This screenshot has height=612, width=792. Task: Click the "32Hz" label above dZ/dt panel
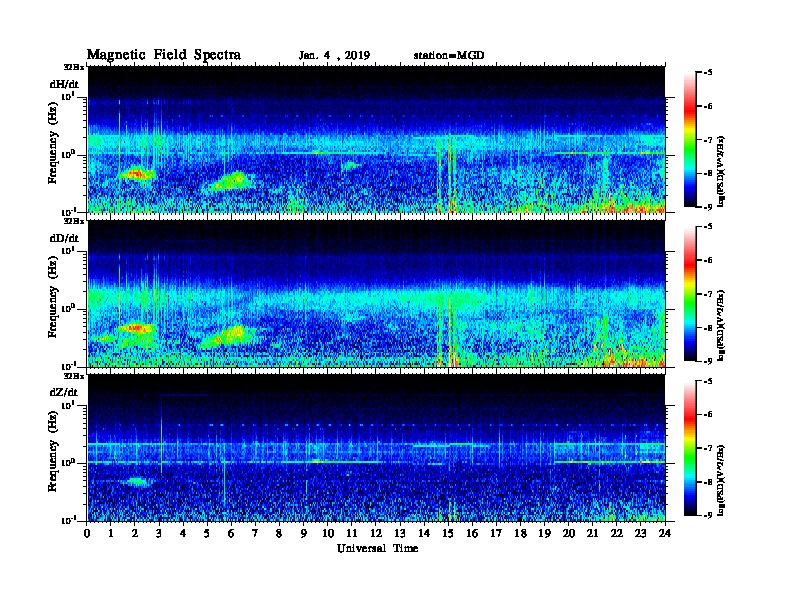click(x=74, y=376)
